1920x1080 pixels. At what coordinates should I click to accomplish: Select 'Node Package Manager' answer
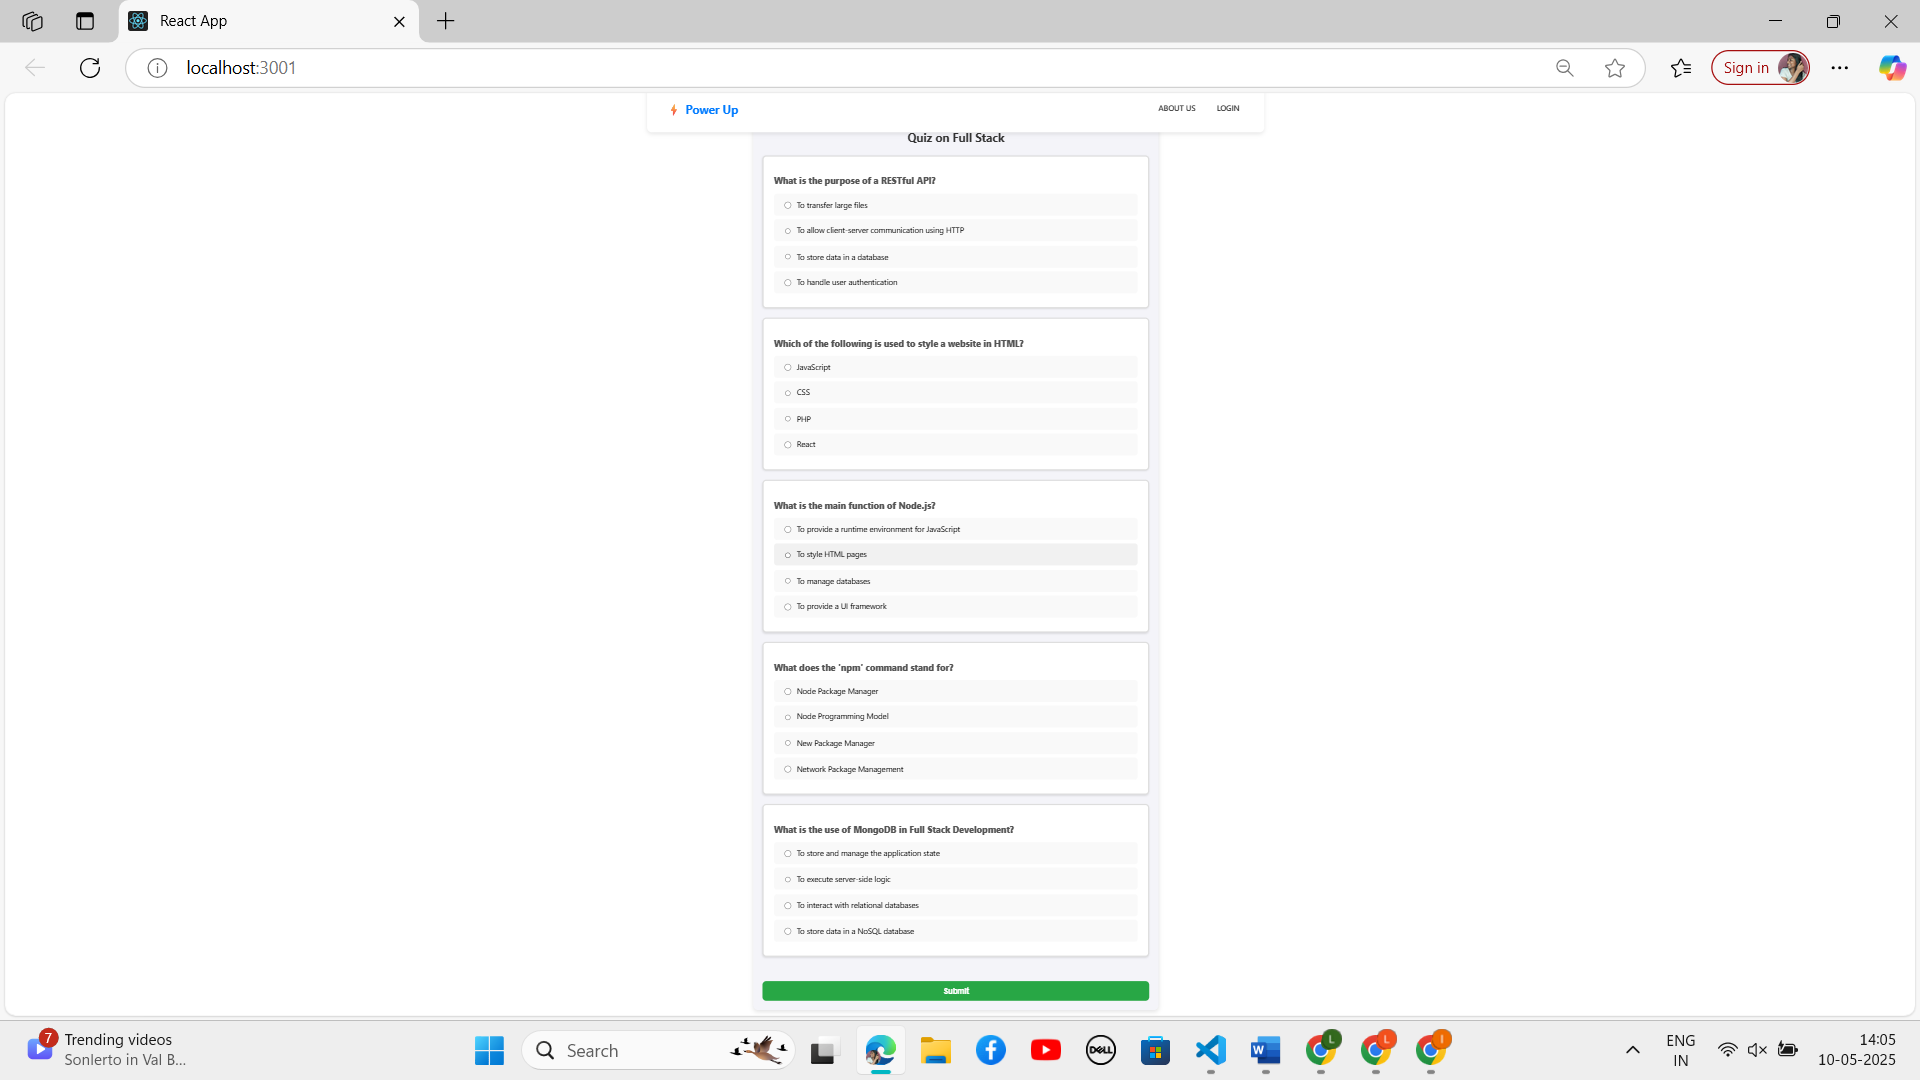788,692
